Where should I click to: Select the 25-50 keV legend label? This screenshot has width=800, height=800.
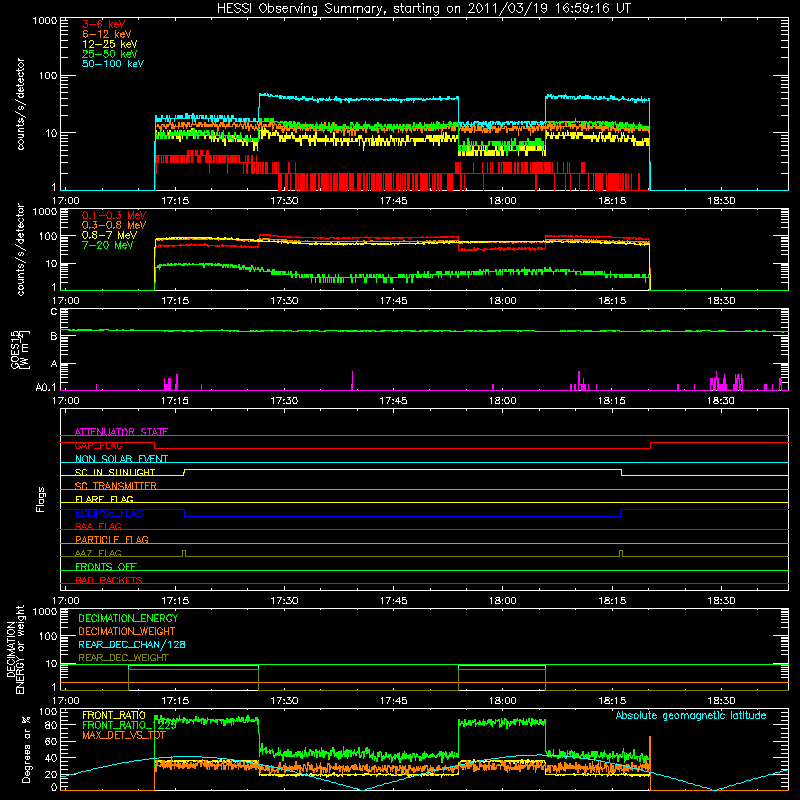pyautogui.click(x=110, y=54)
